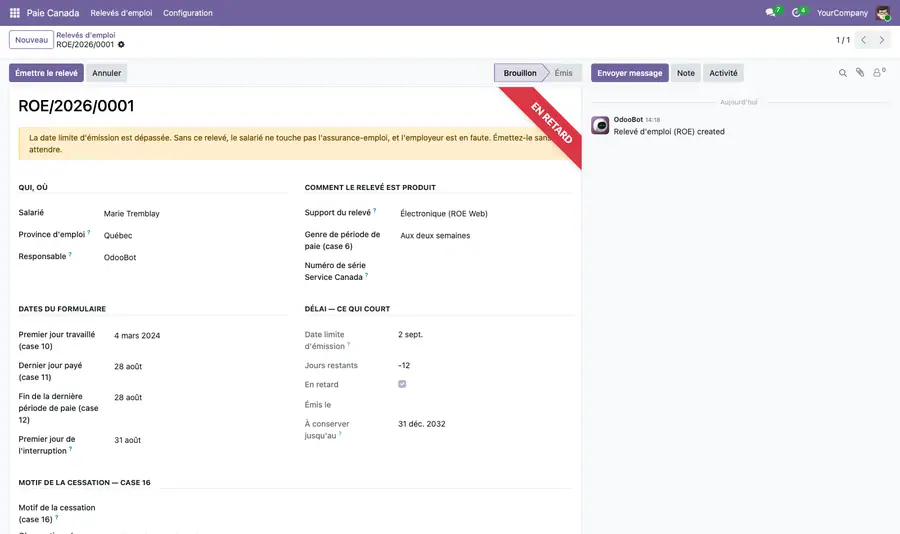Open date picker for Premier jour de l'interruption
The width and height of the screenshot is (900, 534).
click(x=199, y=440)
